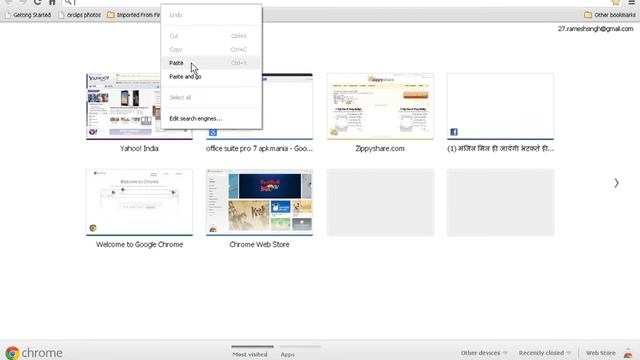Viewport: 640px width, 360px height.
Task: Open Getting Started bookmark
Action: coord(28,15)
